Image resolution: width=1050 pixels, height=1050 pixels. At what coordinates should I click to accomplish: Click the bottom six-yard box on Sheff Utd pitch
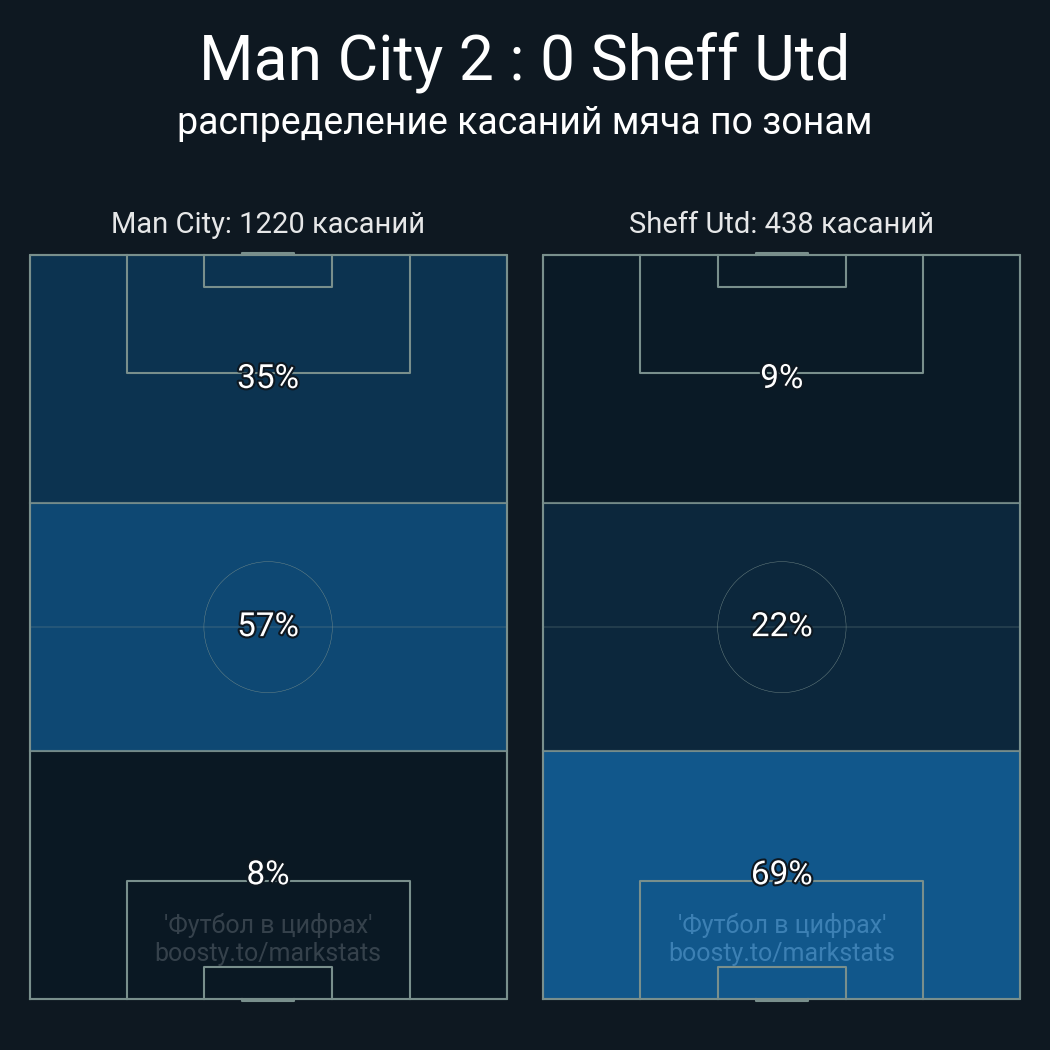781,982
